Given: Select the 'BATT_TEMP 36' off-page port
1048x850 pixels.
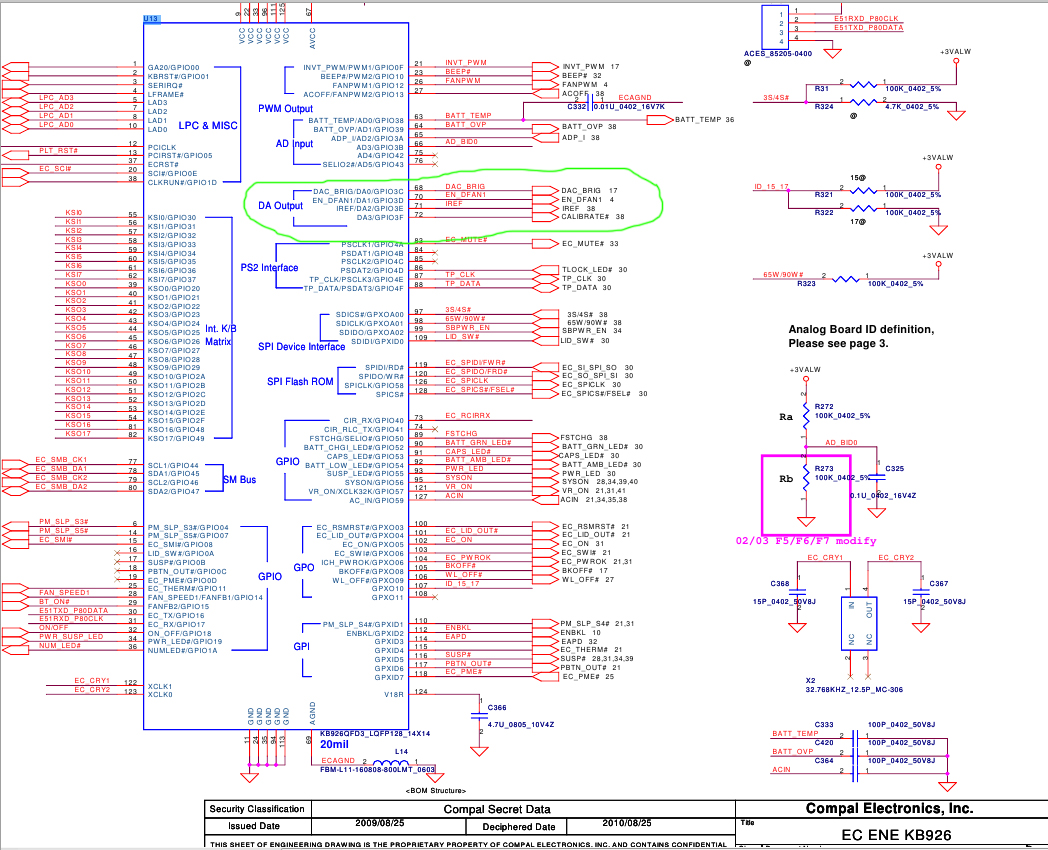Looking at the screenshot, I should click(704, 120).
